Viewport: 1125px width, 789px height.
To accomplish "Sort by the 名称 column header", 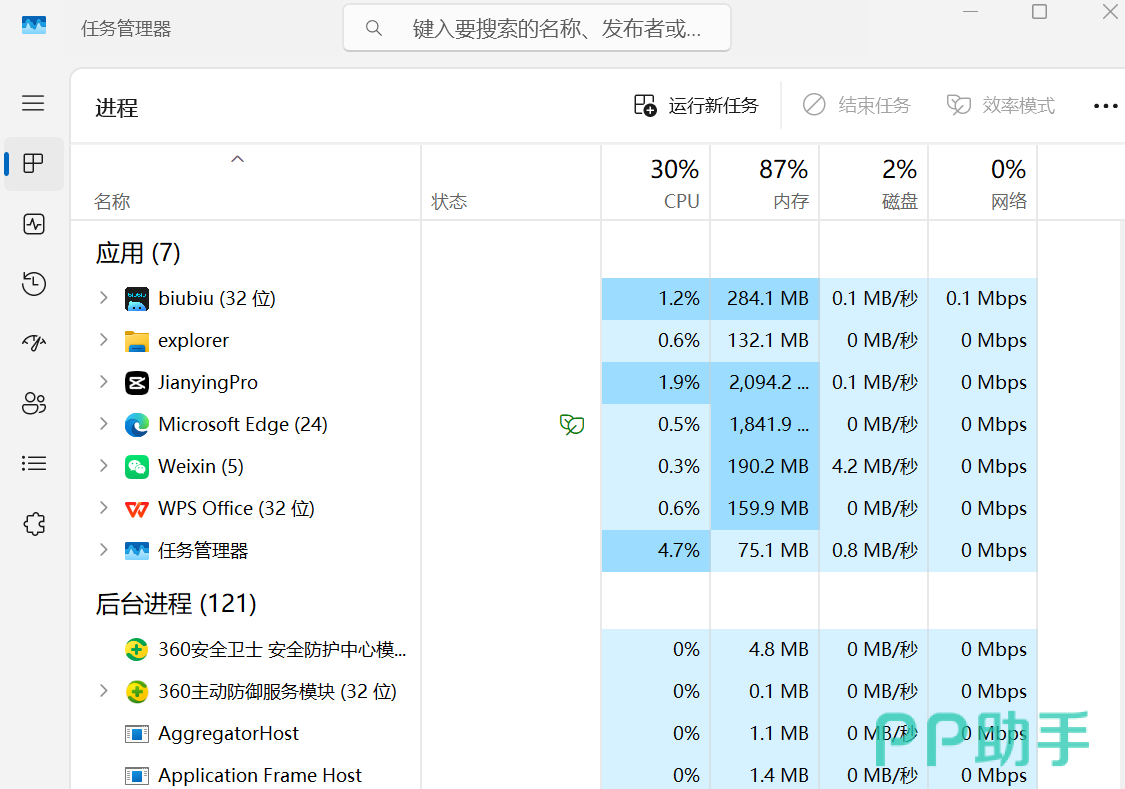I will [x=245, y=183].
